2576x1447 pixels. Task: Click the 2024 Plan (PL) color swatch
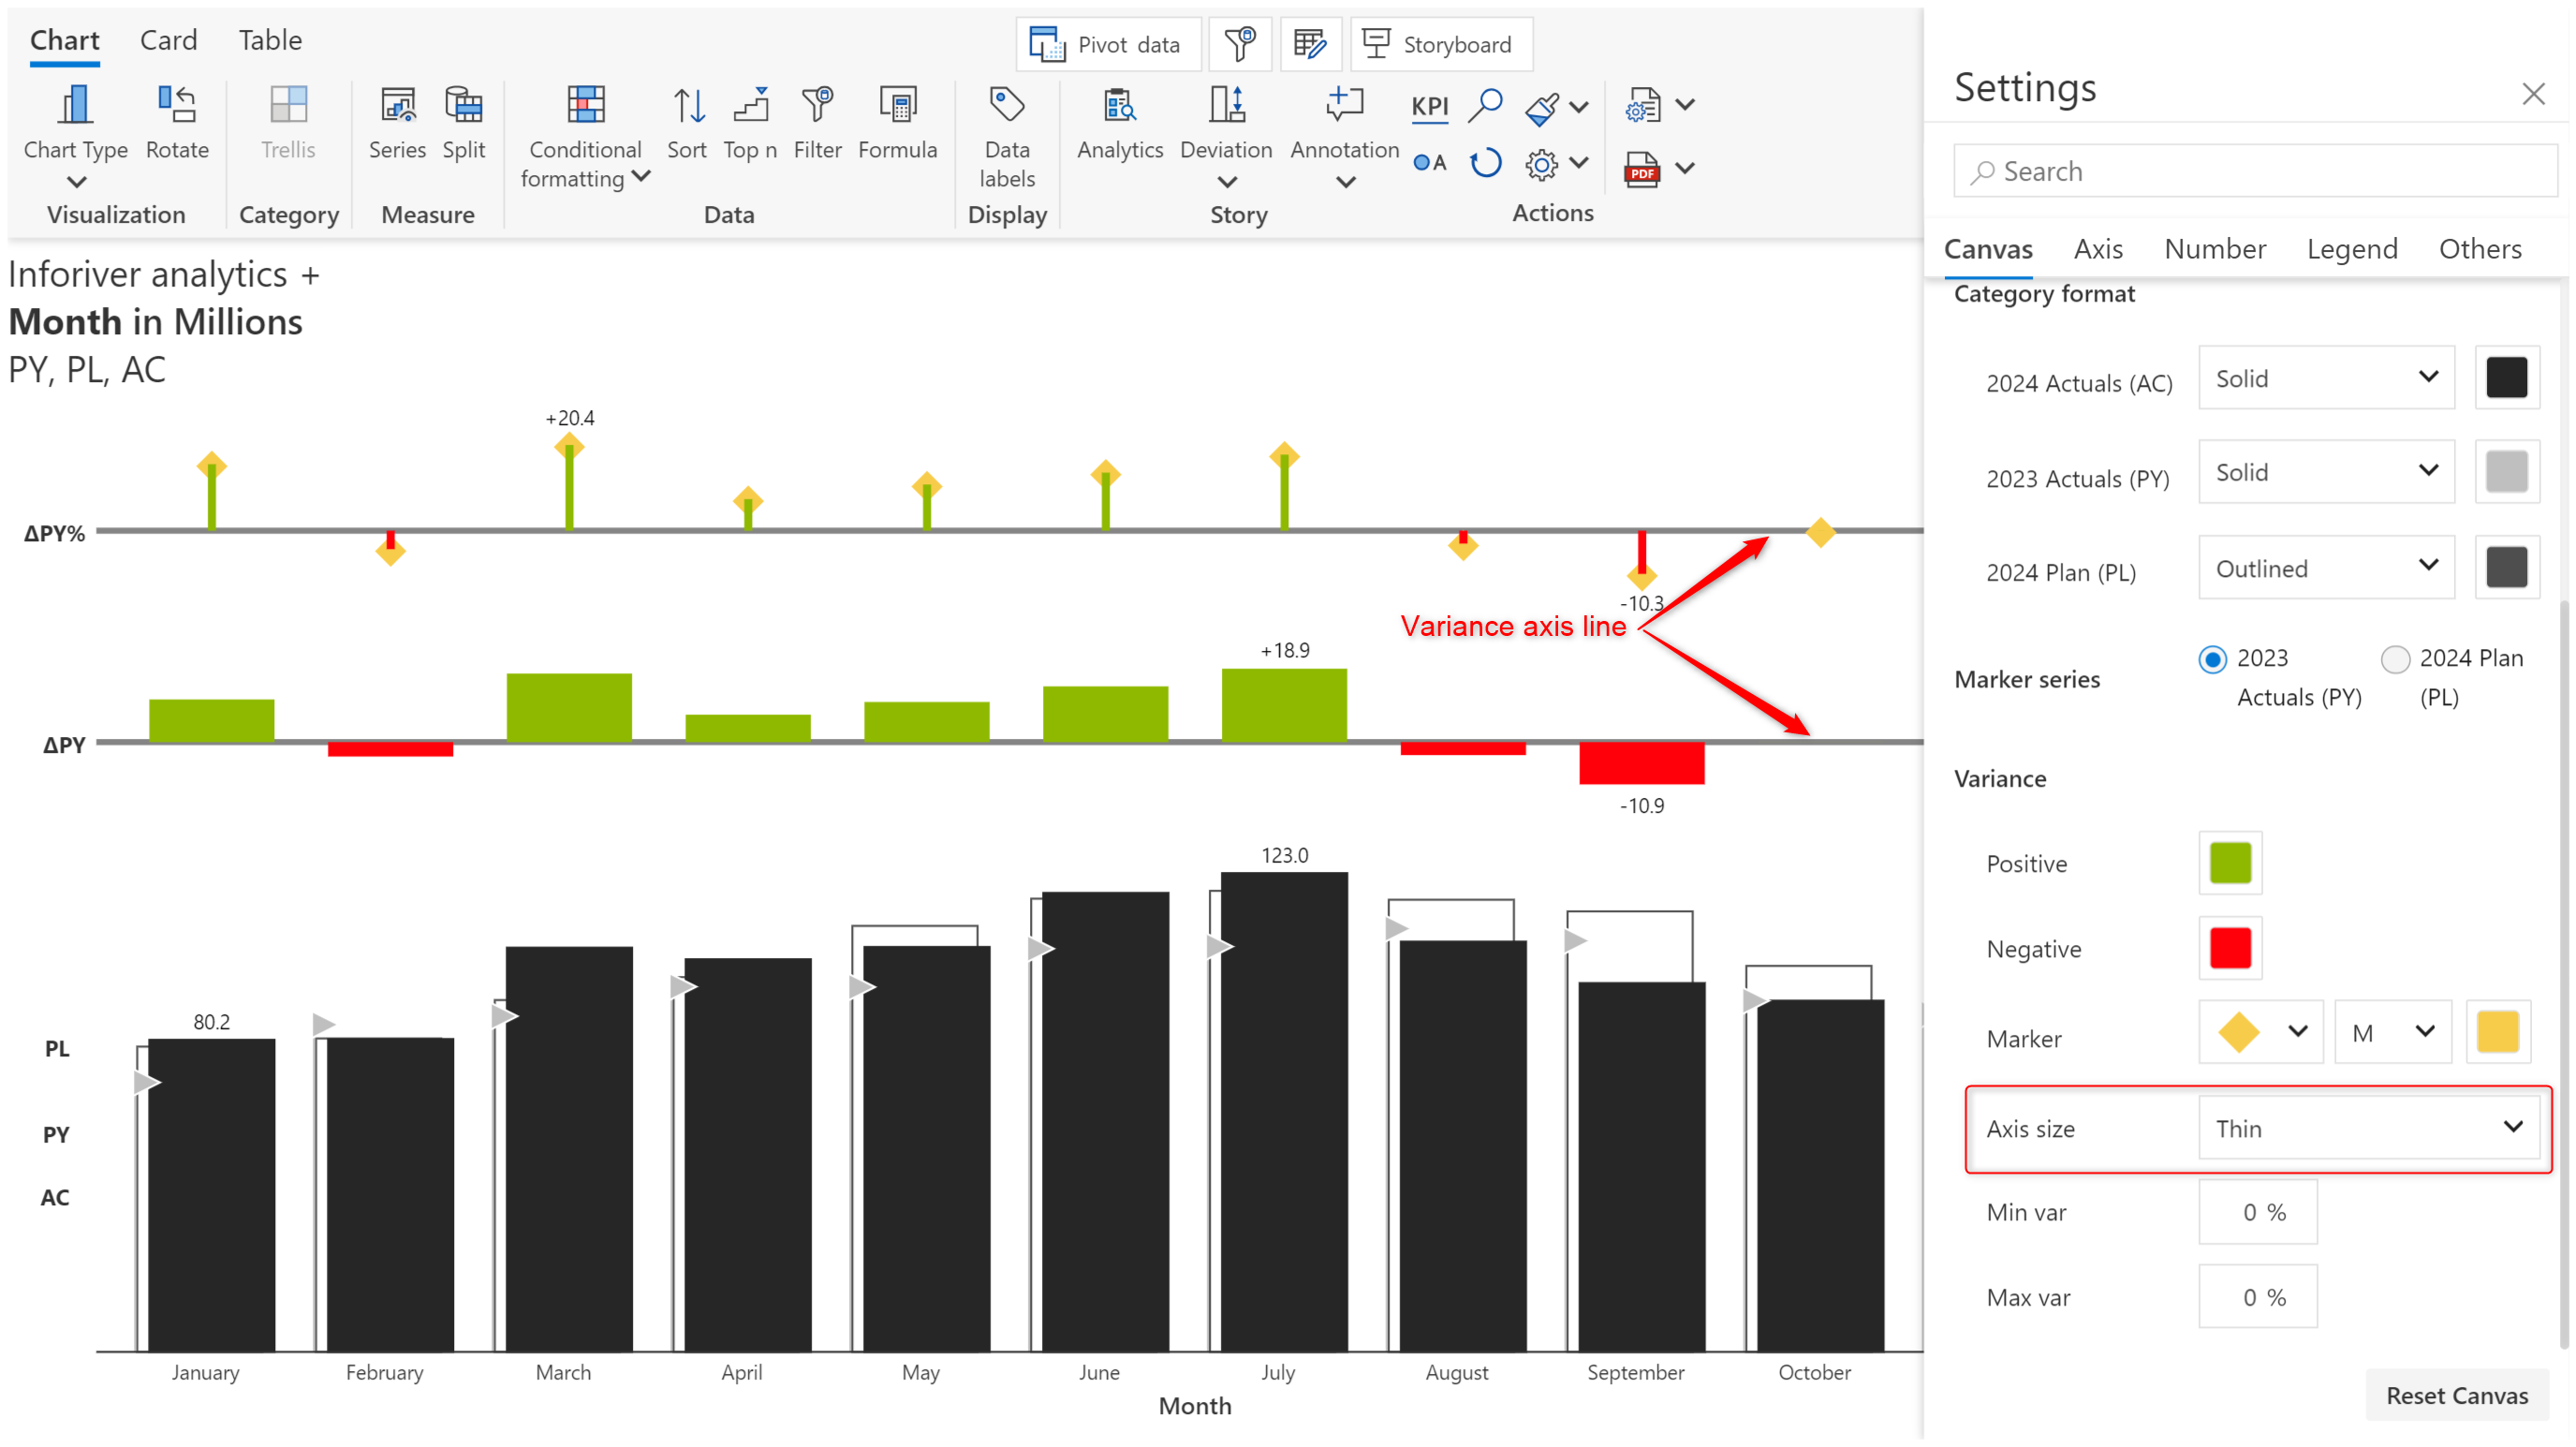tap(2506, 567)
